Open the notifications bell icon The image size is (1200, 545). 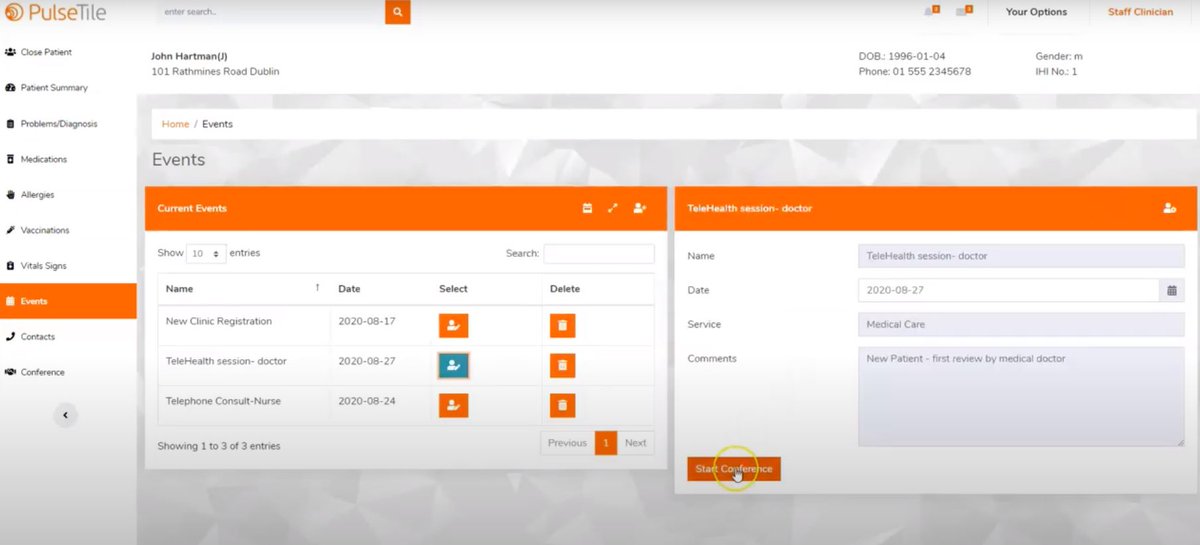tap(931, 12)
